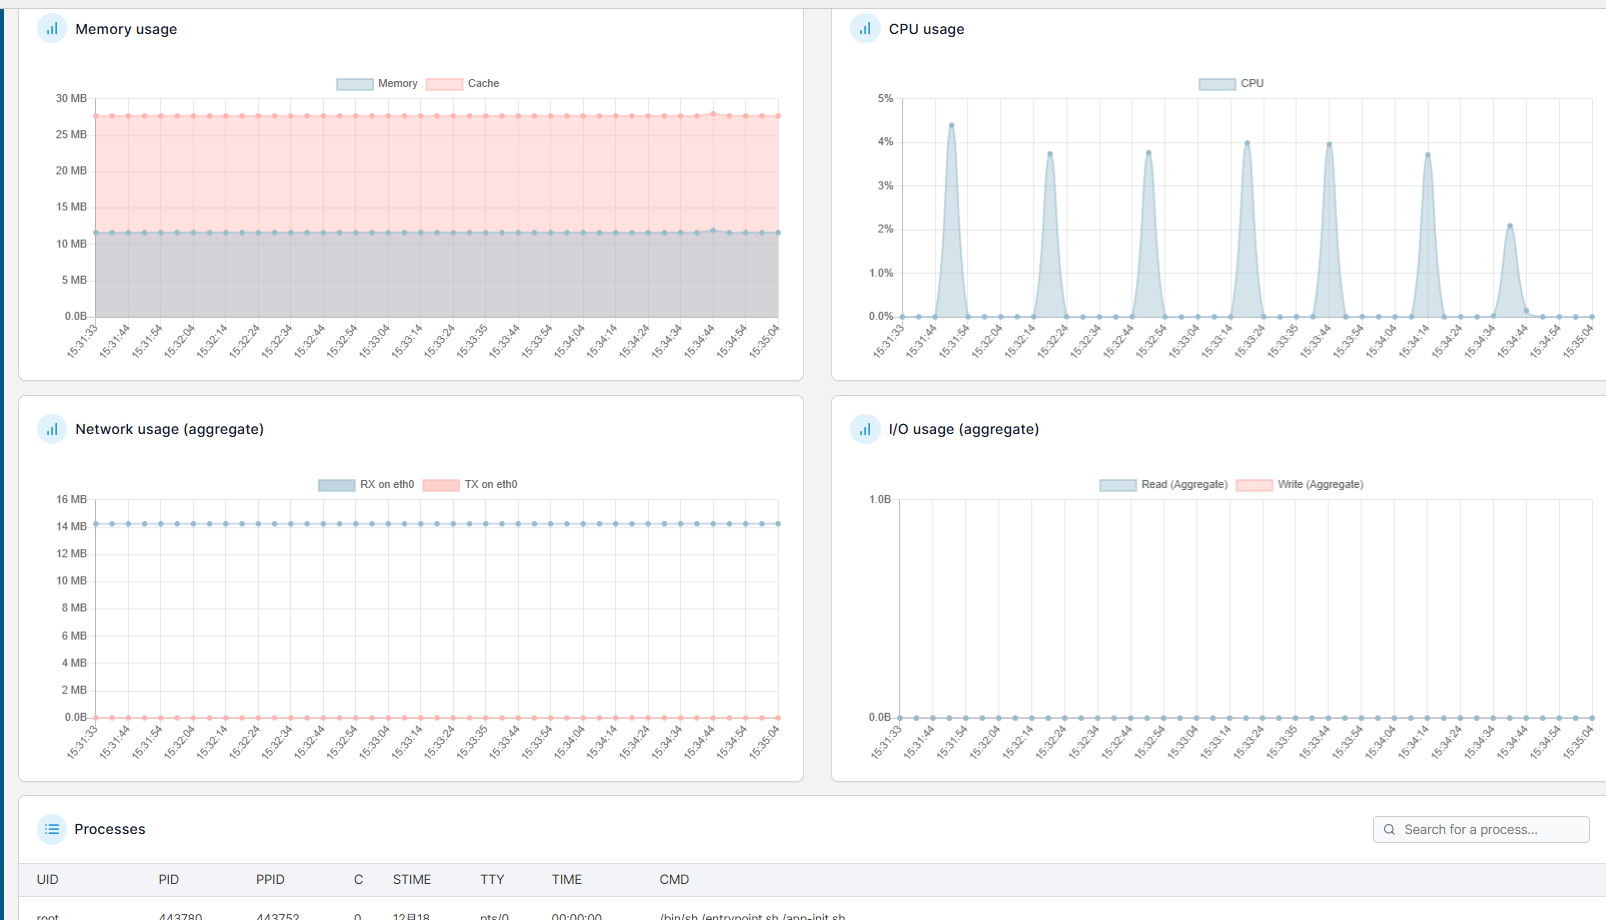Click the Network usage (aggregate) title
The image size is (1606, 920).
click(170, 429)
